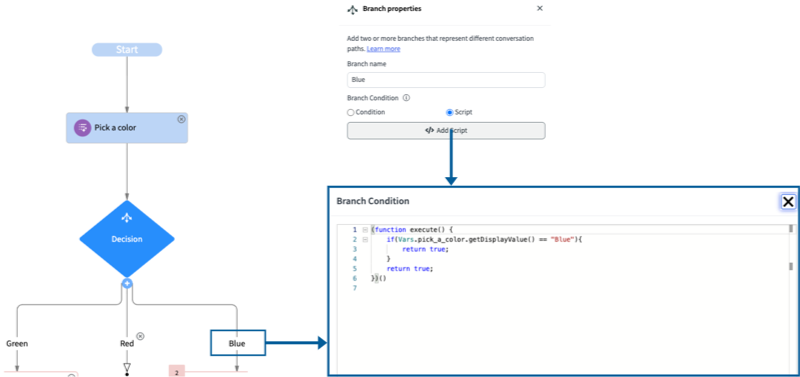The width and height of the screenshot is (800, 377).
Task: Show the Branch Condition info tooltip icon
Action: (x=406, y=98)
